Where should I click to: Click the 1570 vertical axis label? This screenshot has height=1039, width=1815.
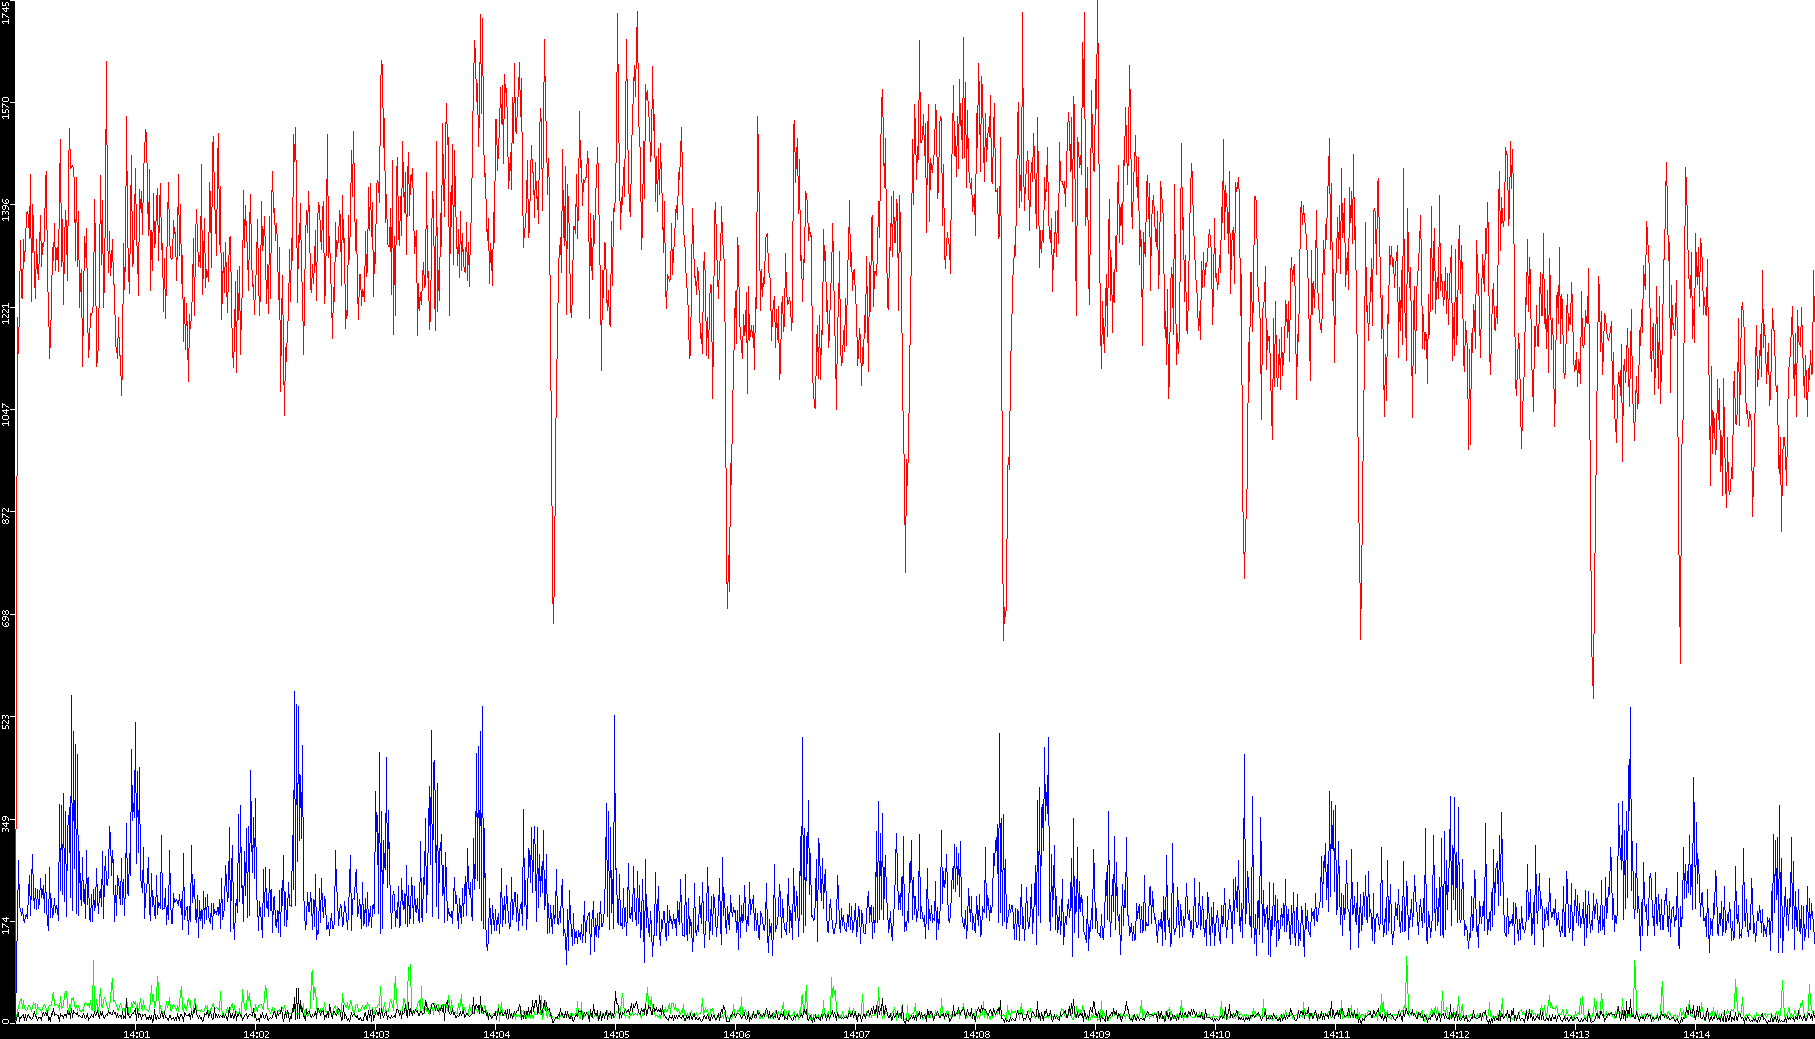[x=6, y=107]
